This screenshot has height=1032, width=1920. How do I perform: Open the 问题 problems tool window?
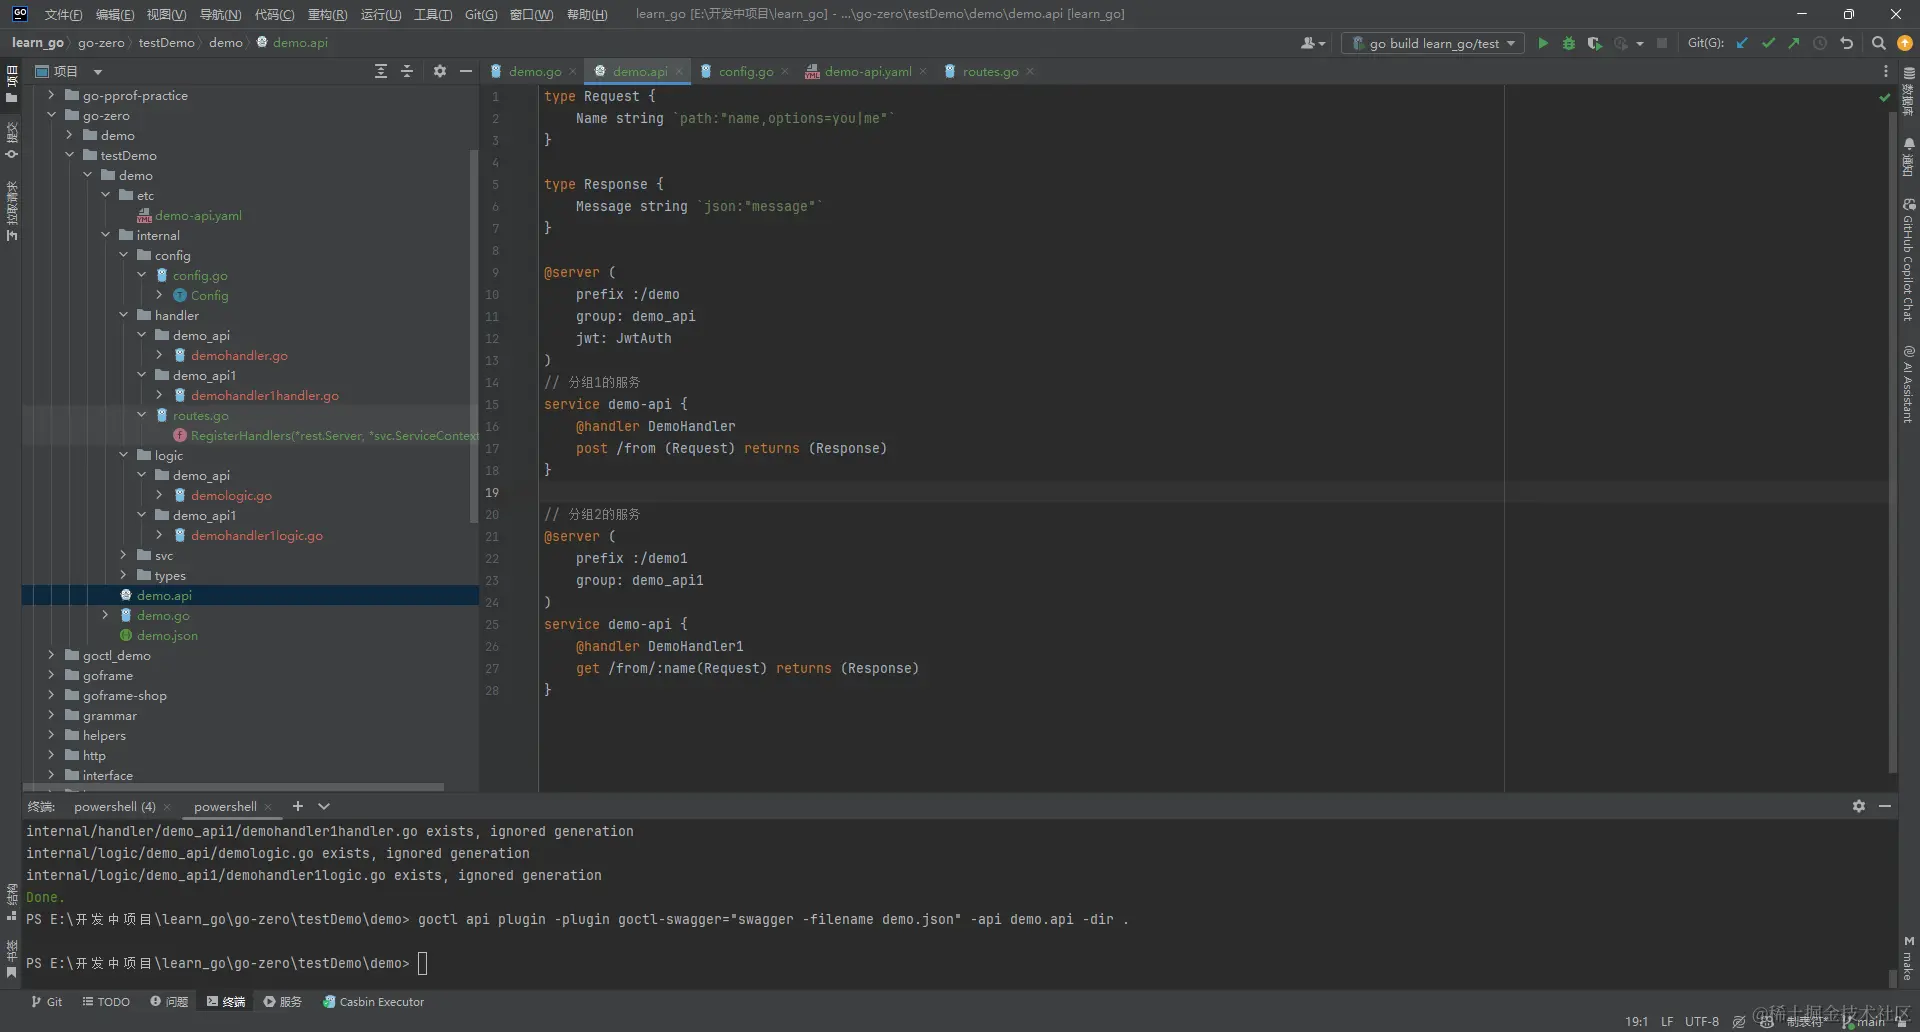tap(169, 1002)
